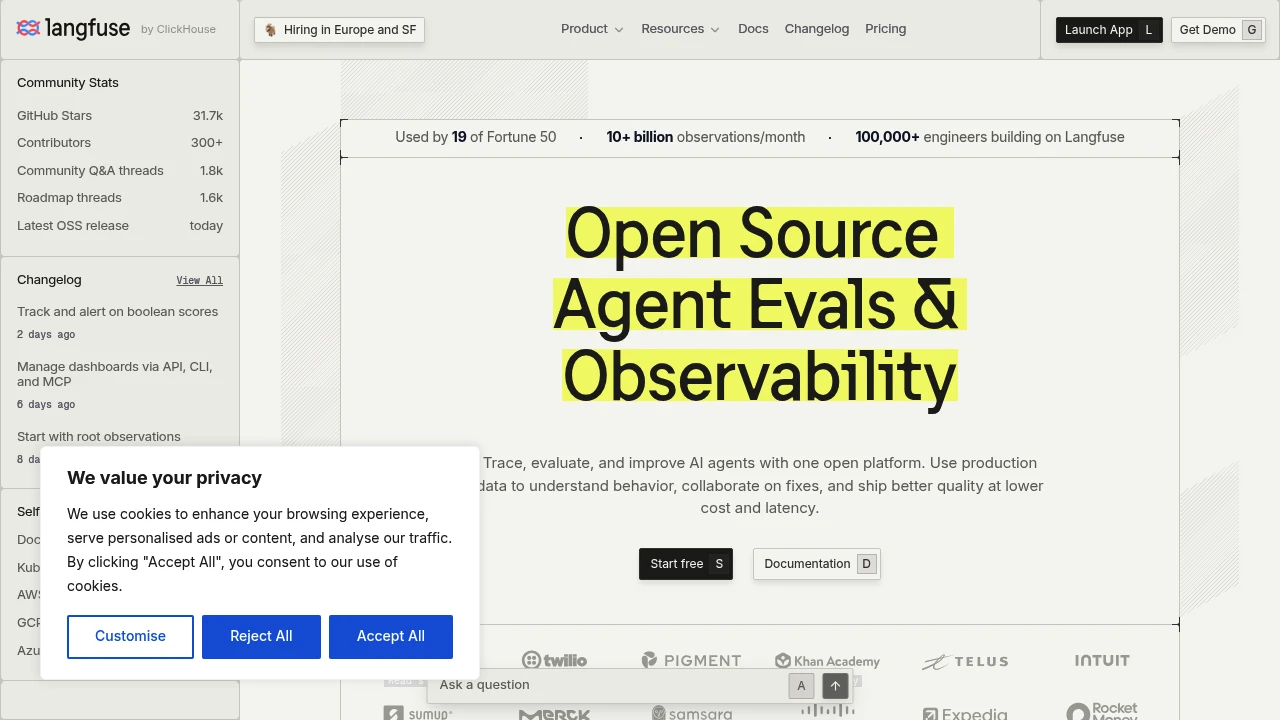Click the Expedia logo
Image resolution: width=1280 pixels, height=720 pixels.
click(965, 714)
